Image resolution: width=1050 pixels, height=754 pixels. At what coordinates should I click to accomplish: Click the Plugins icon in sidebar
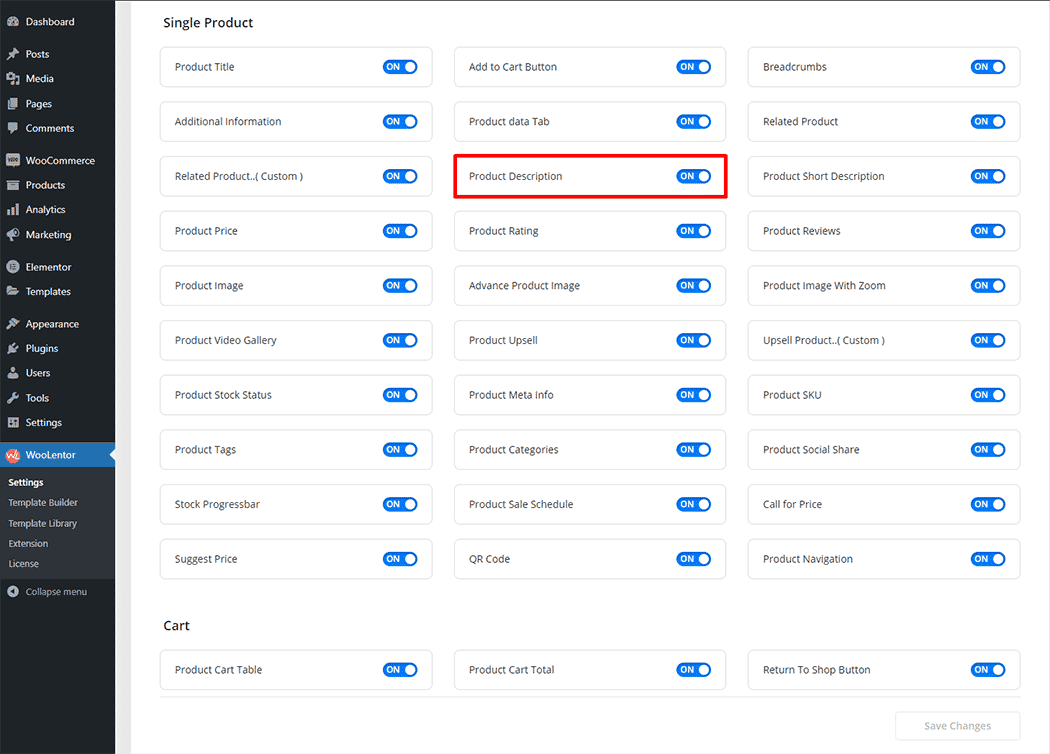(x=12, y=348)
